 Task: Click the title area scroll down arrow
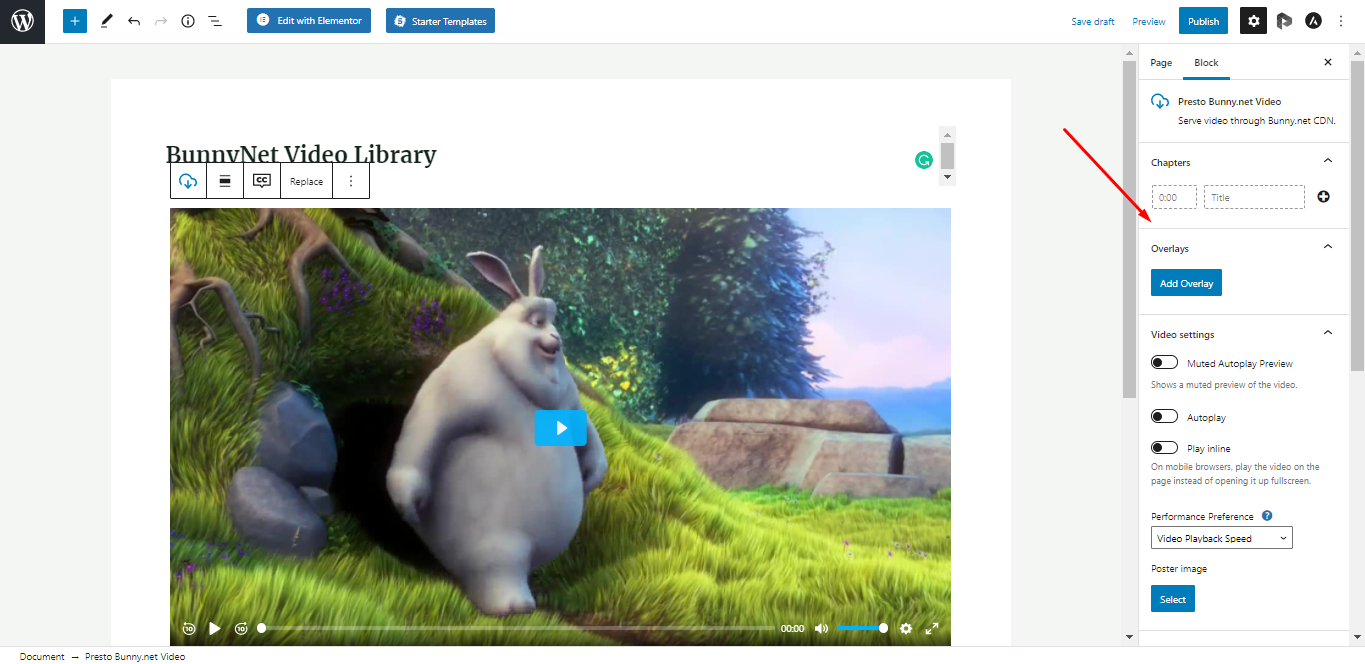click(x=948, y=177)
